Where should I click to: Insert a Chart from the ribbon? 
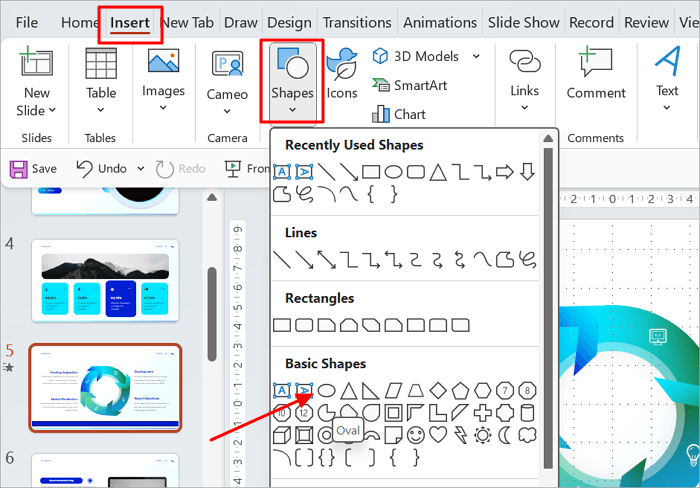[399, 114]
